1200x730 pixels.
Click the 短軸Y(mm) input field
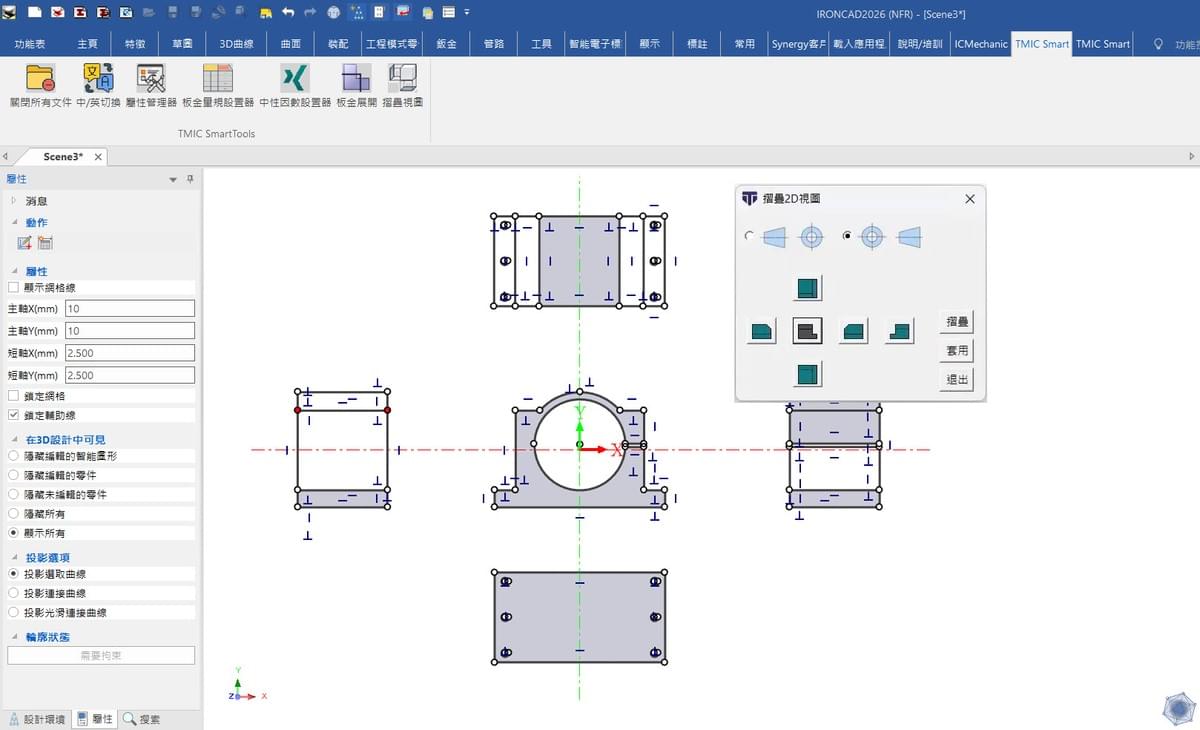coord(130,375)
